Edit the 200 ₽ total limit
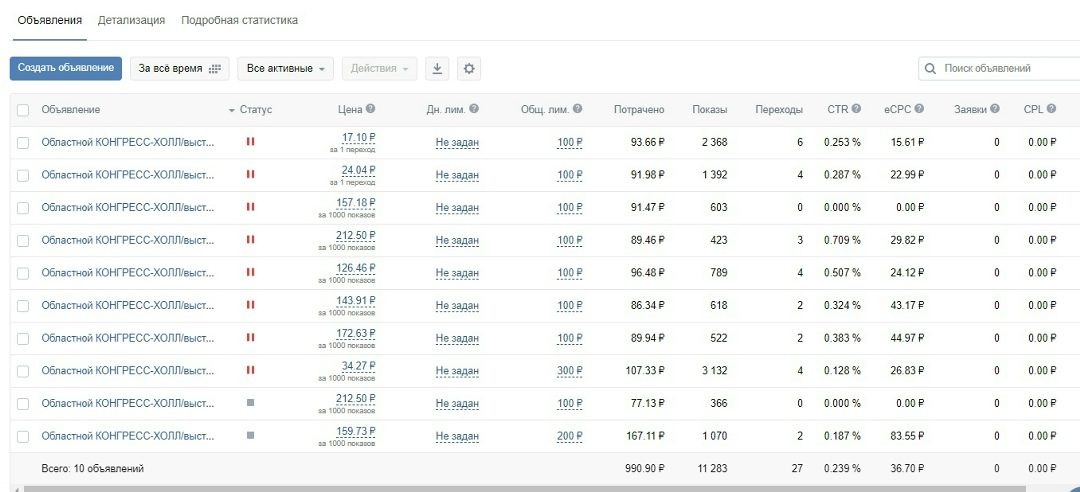The height and width of the screenshot is (492, 1080). pos(570,436)
